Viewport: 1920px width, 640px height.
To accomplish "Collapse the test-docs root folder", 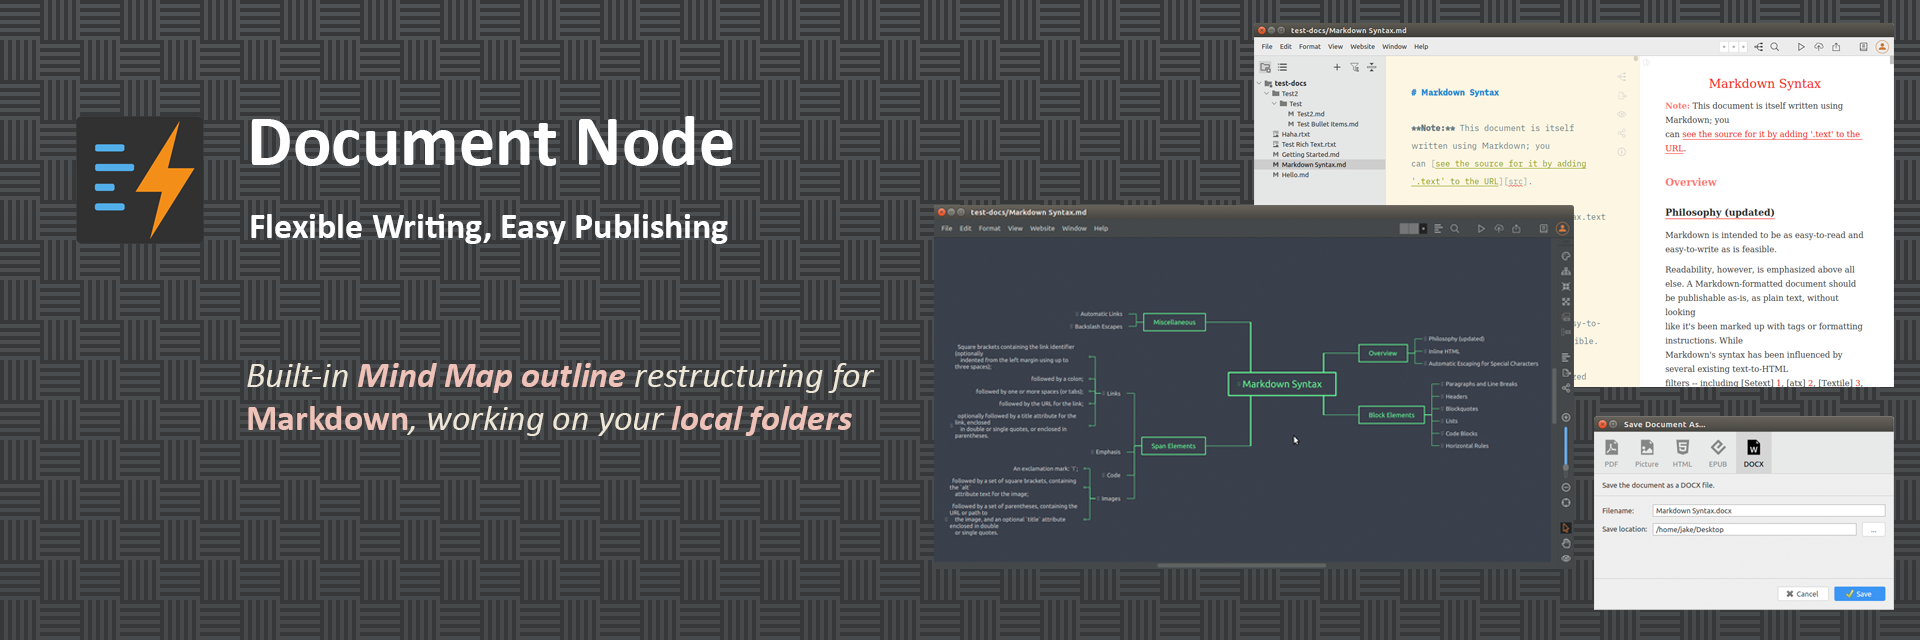I will (x=1259, y=84).
